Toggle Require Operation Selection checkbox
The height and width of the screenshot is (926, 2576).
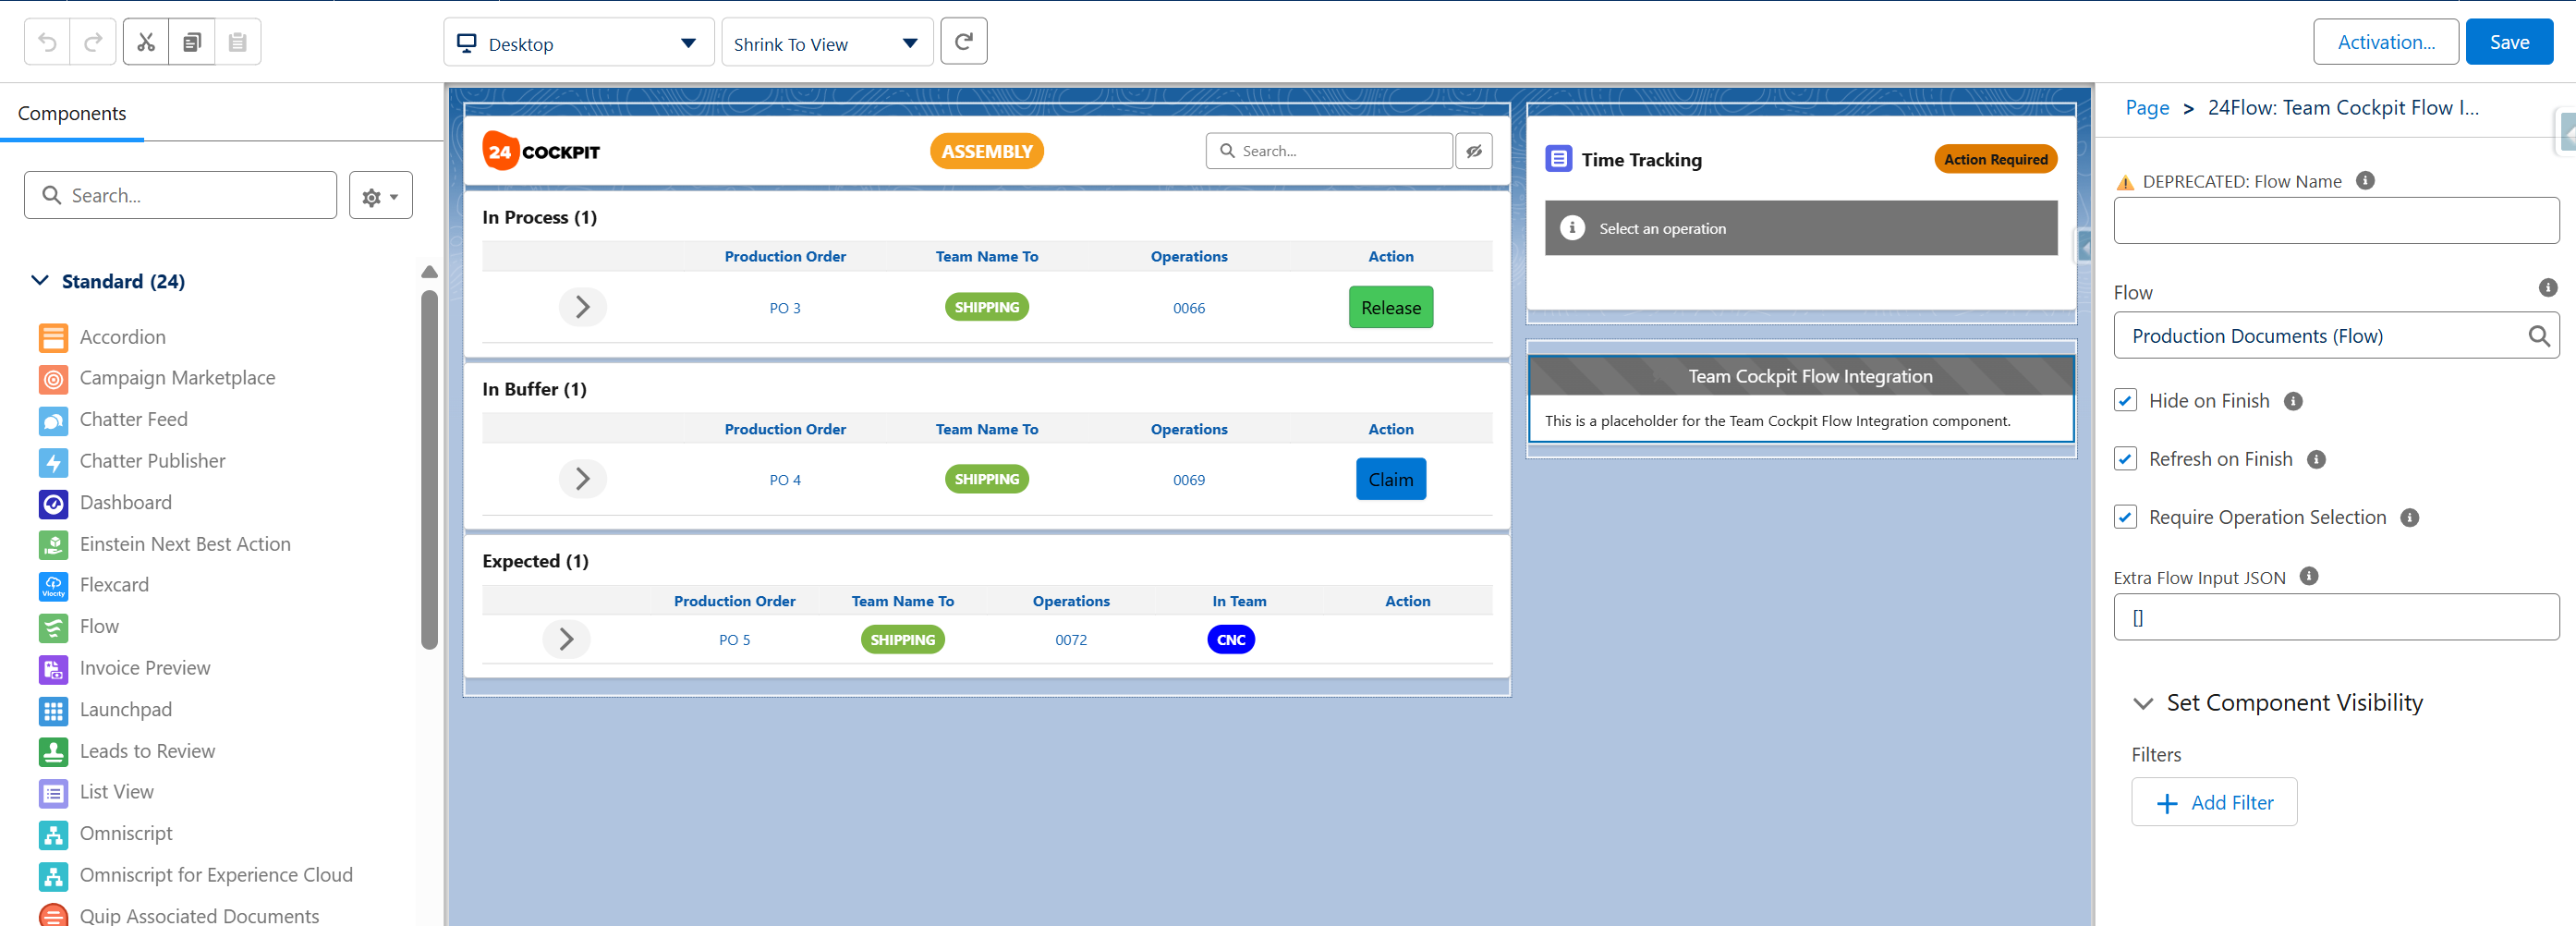tap(2125, 517)
